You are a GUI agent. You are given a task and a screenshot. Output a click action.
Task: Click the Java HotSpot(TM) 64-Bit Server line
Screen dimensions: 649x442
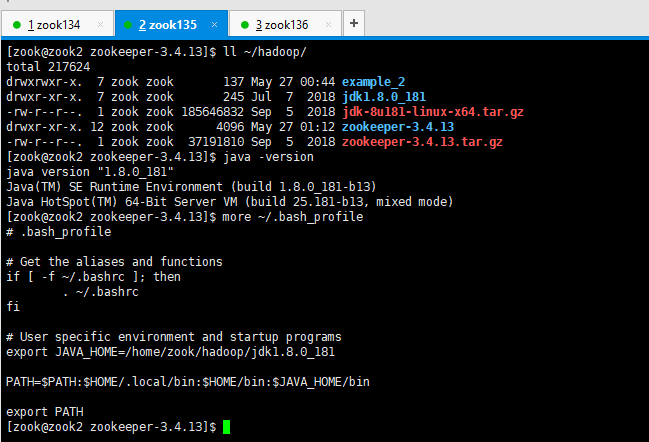[230, 202]
